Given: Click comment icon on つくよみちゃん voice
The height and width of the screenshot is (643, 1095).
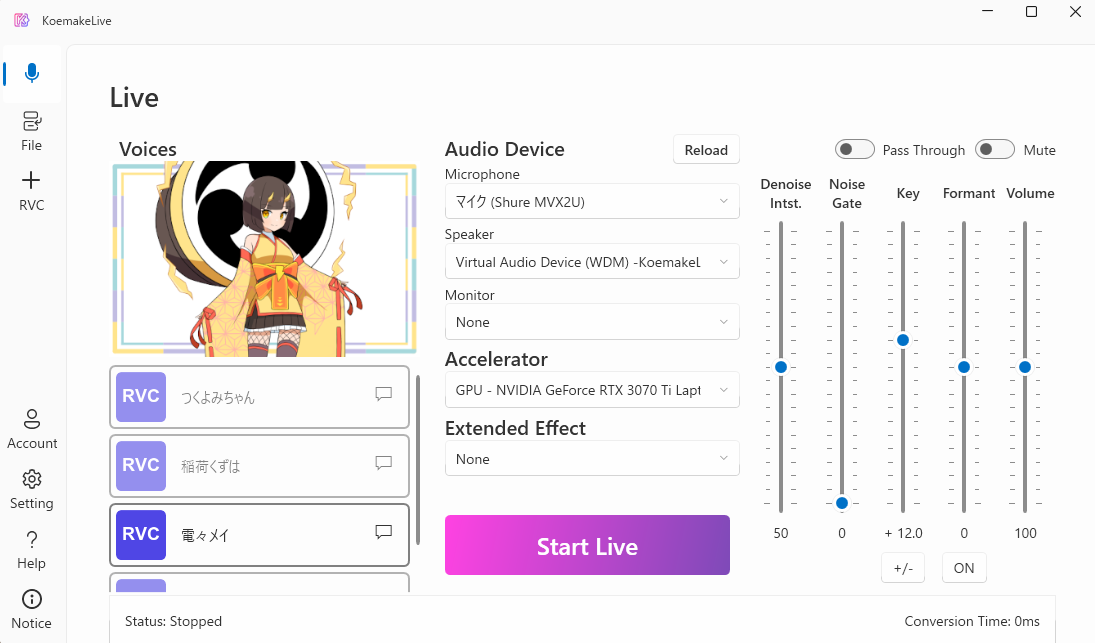Looking at the screenshot, I should (x=383, y=394).
